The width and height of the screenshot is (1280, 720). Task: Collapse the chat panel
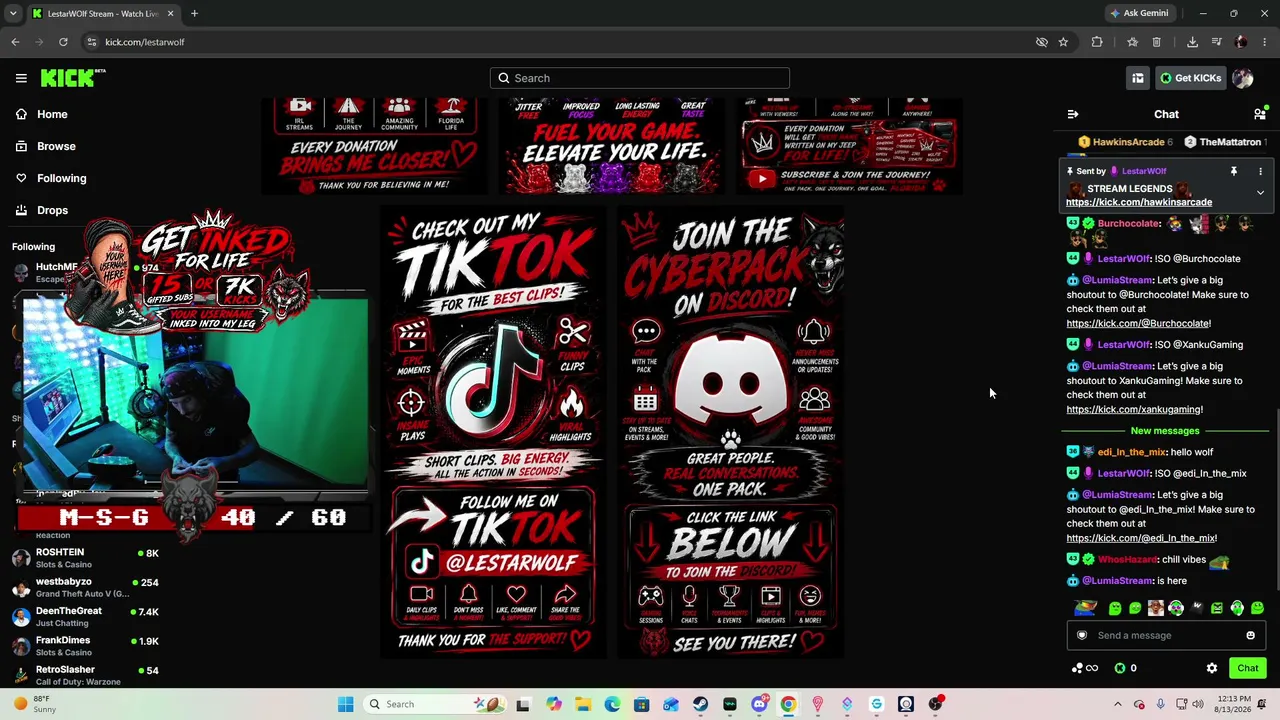coord(1073,115)
